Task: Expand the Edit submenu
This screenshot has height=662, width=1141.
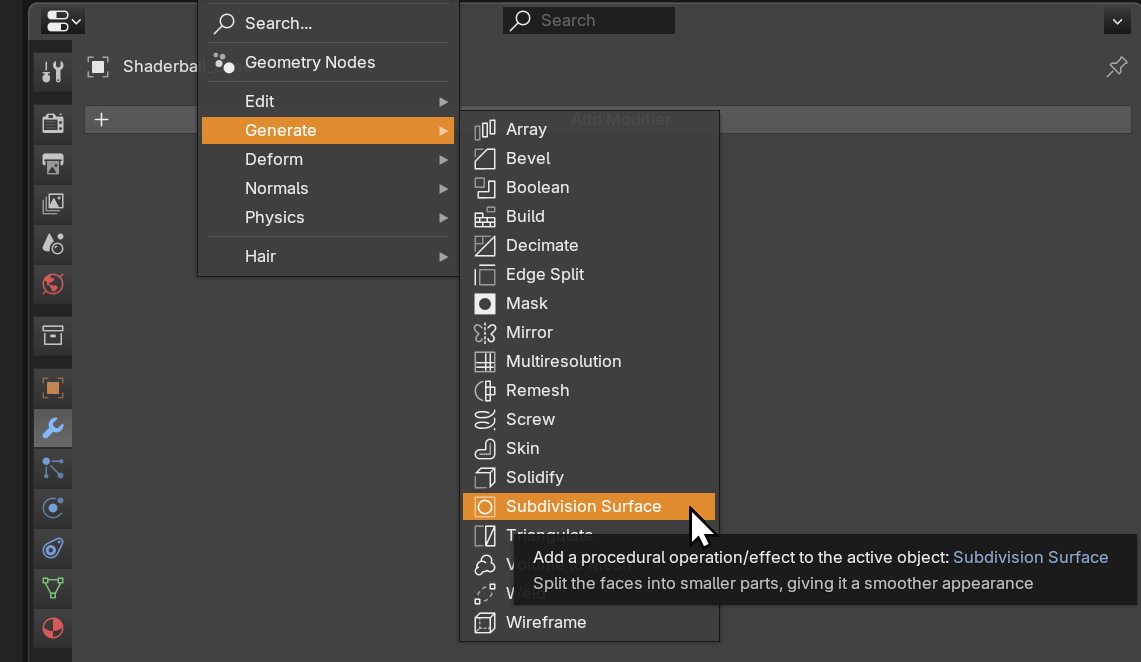Action: click(328, 101)
